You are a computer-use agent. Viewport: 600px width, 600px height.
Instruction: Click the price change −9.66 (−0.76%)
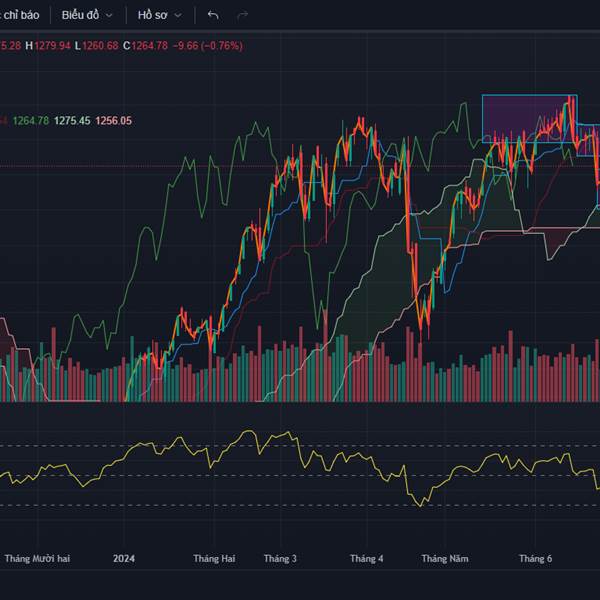point(207,45)
